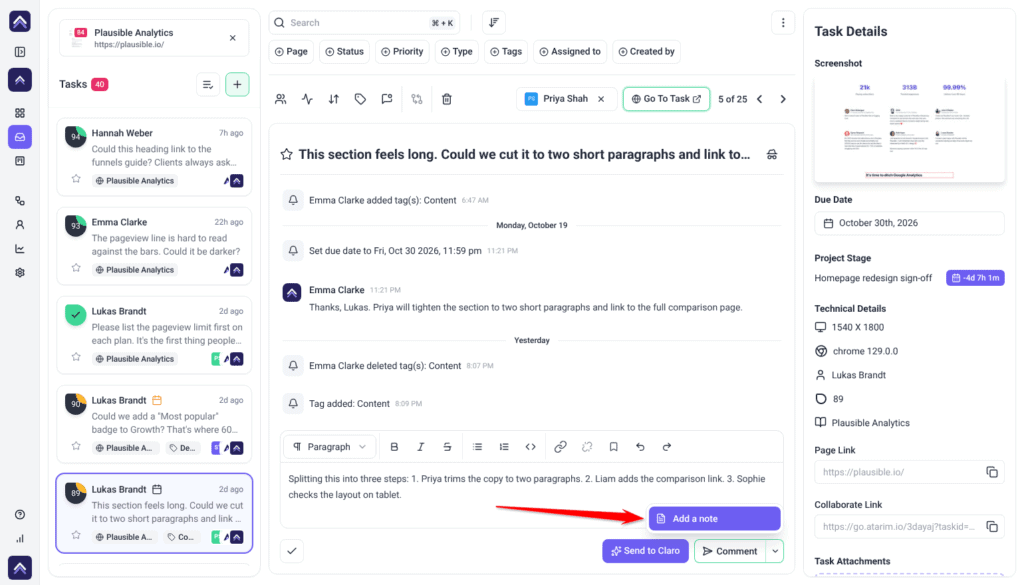Click the flag comment icon in the task toolbar
The width and height of the screenshot is (1024, 585).
tap(387, 99)
